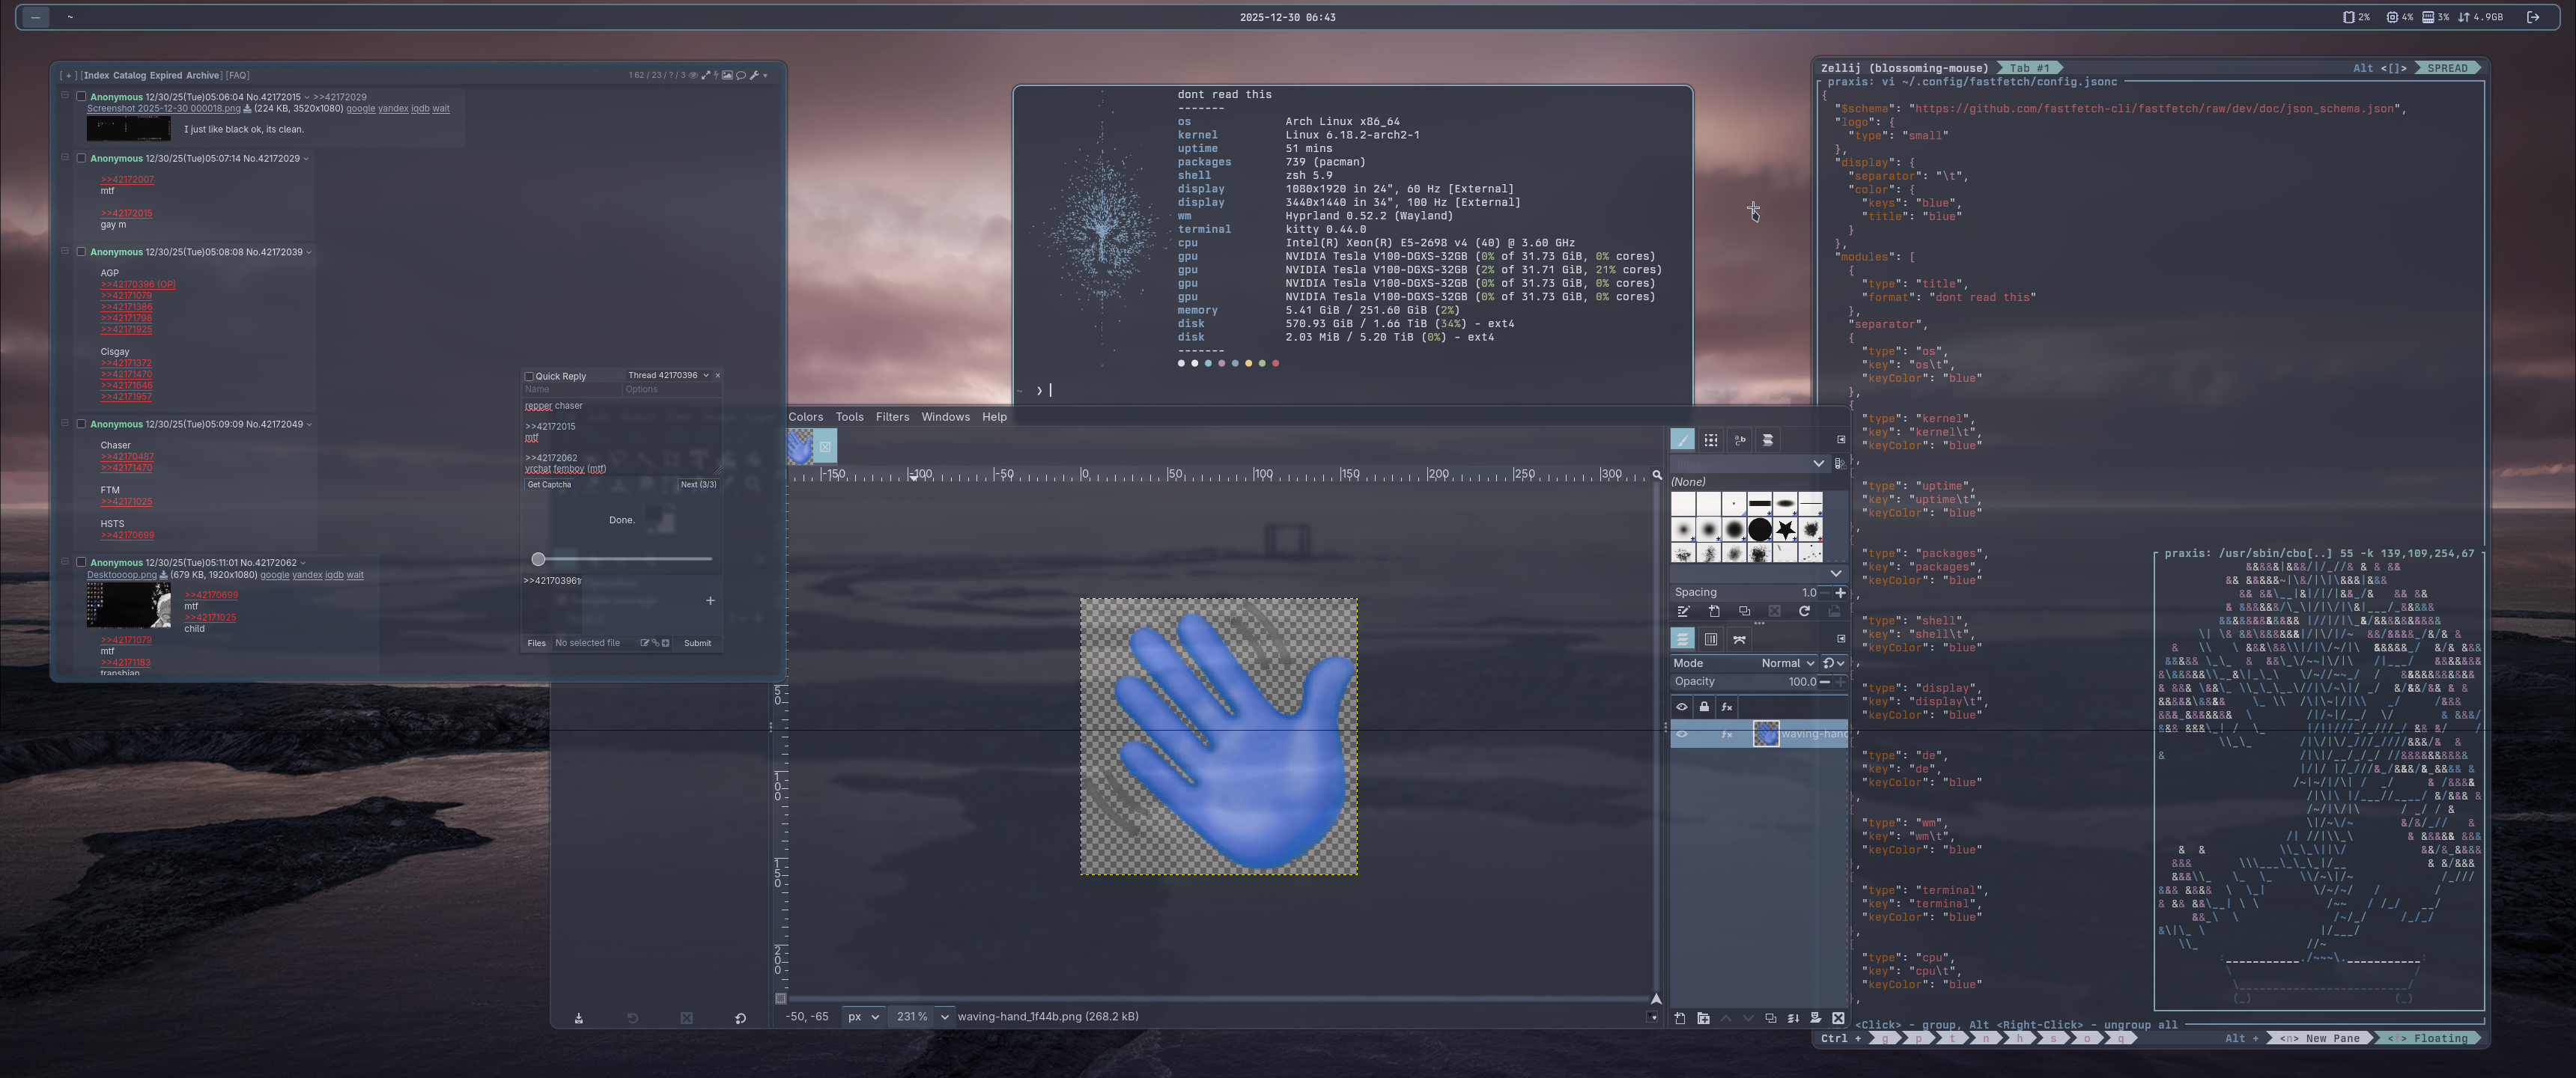Screen dimensions: 2576x1078
Task: Tick the Quick Reply checkbox
Action: coord(529,377)
